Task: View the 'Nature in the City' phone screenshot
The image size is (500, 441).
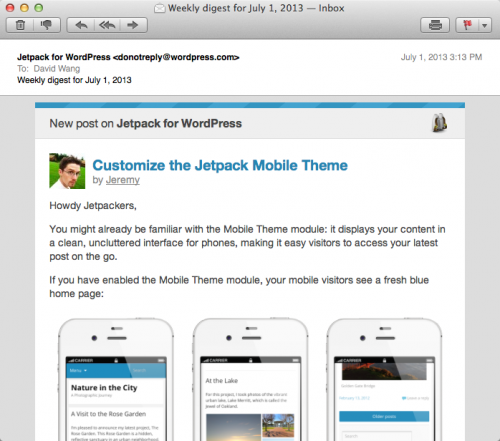Action: [x=116, y=379]
